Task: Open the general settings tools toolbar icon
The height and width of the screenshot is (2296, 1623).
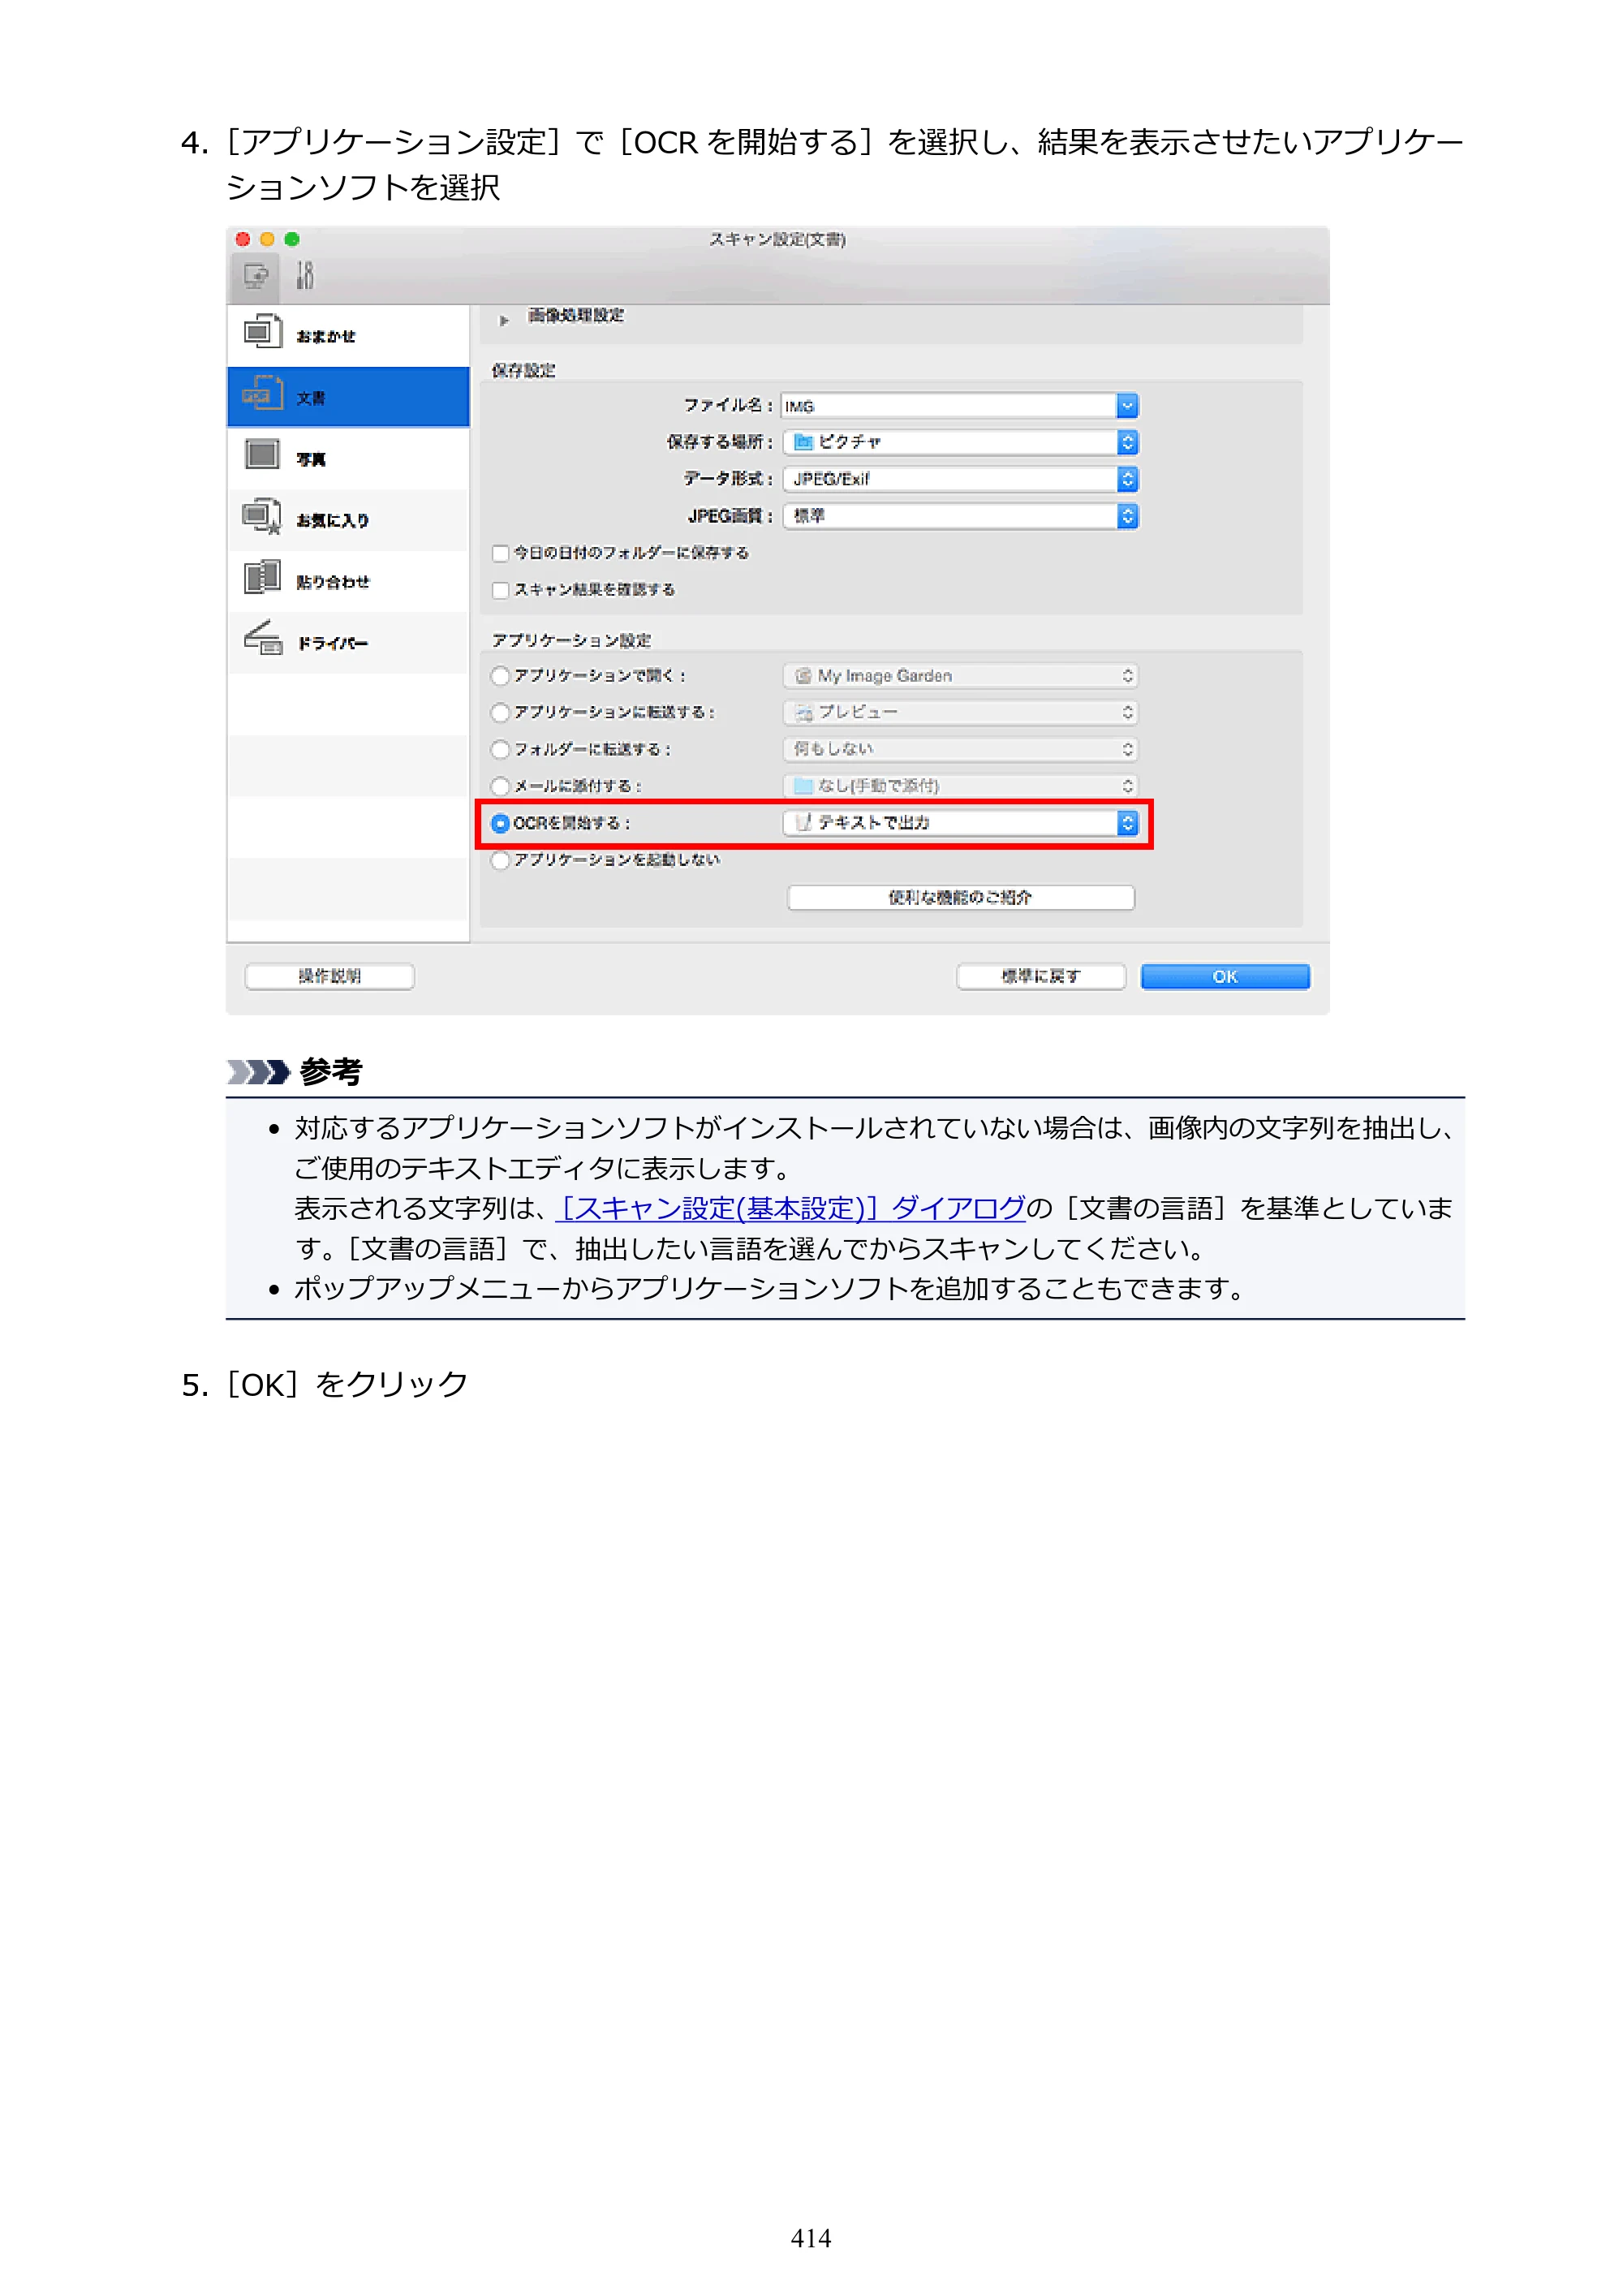Action: [x=305, y=275]
